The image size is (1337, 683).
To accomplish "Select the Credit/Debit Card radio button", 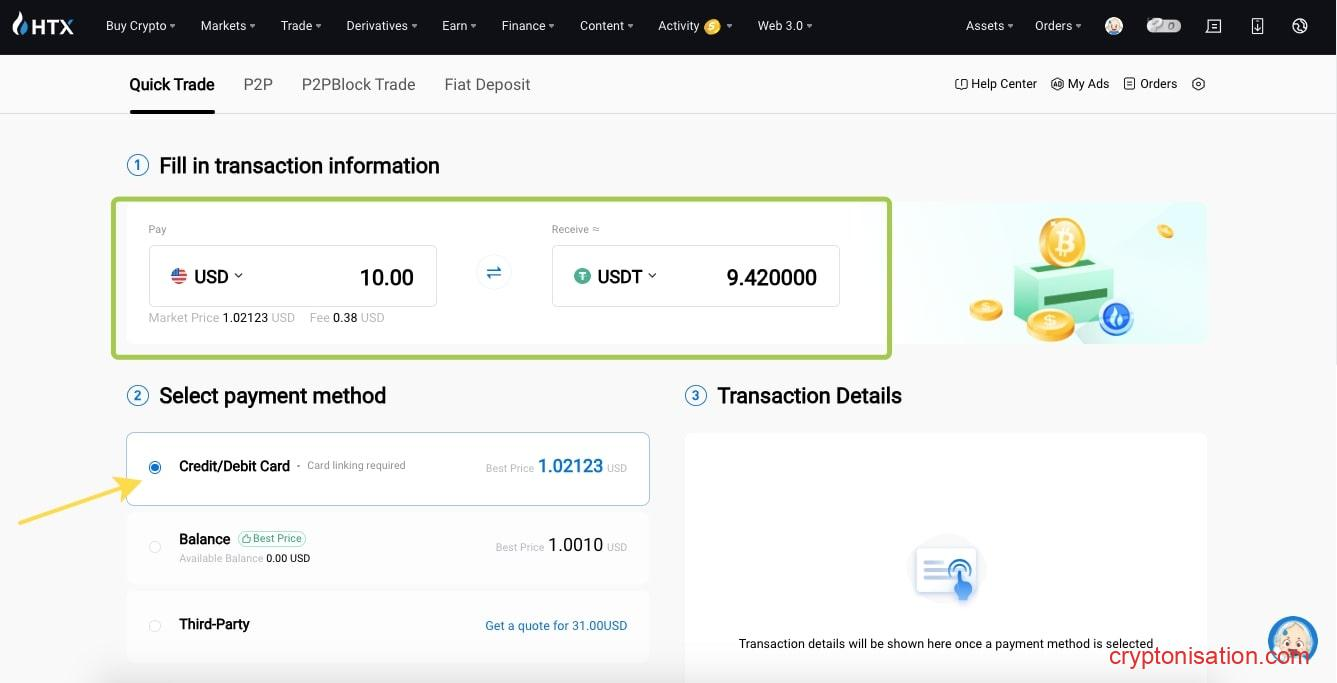I will coord(155,467).
